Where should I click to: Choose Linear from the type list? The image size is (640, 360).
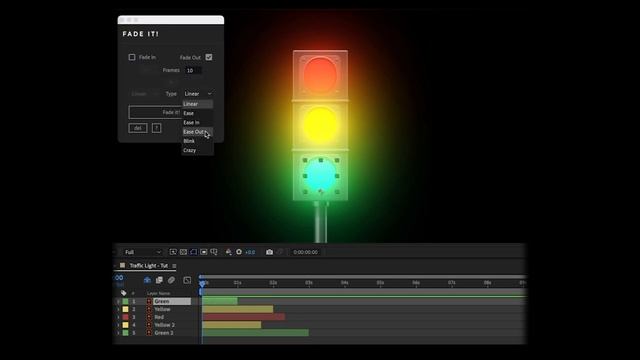(197, 104)
